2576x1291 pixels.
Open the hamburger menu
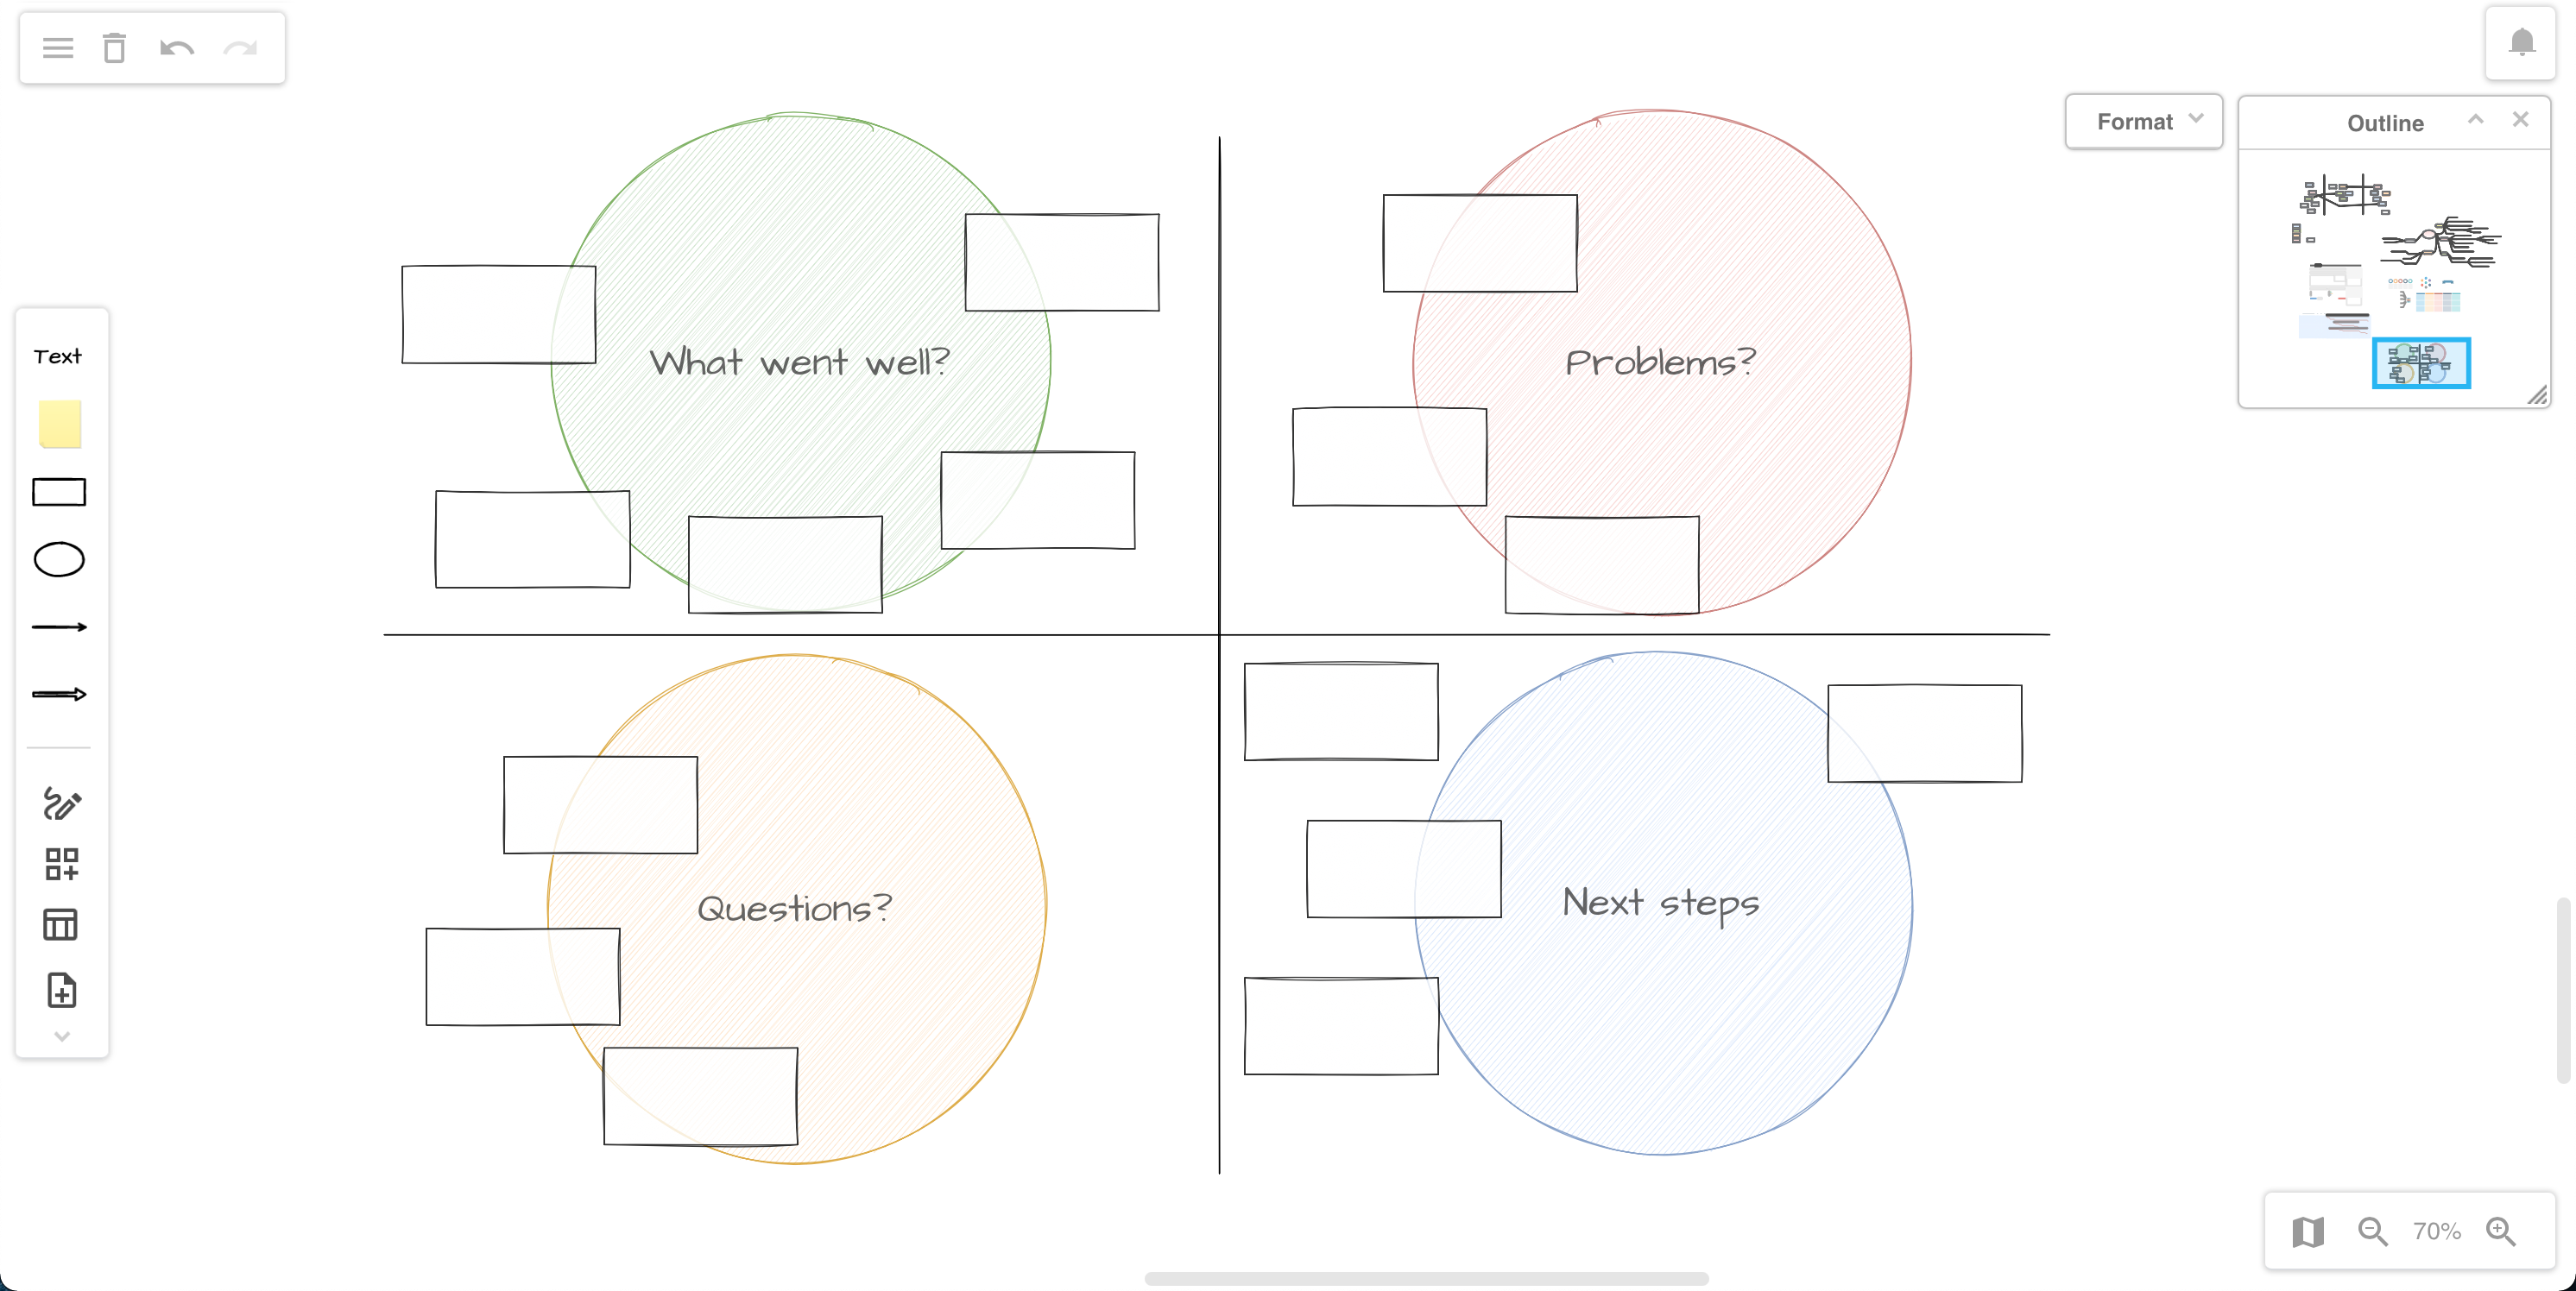click(58, 47)
